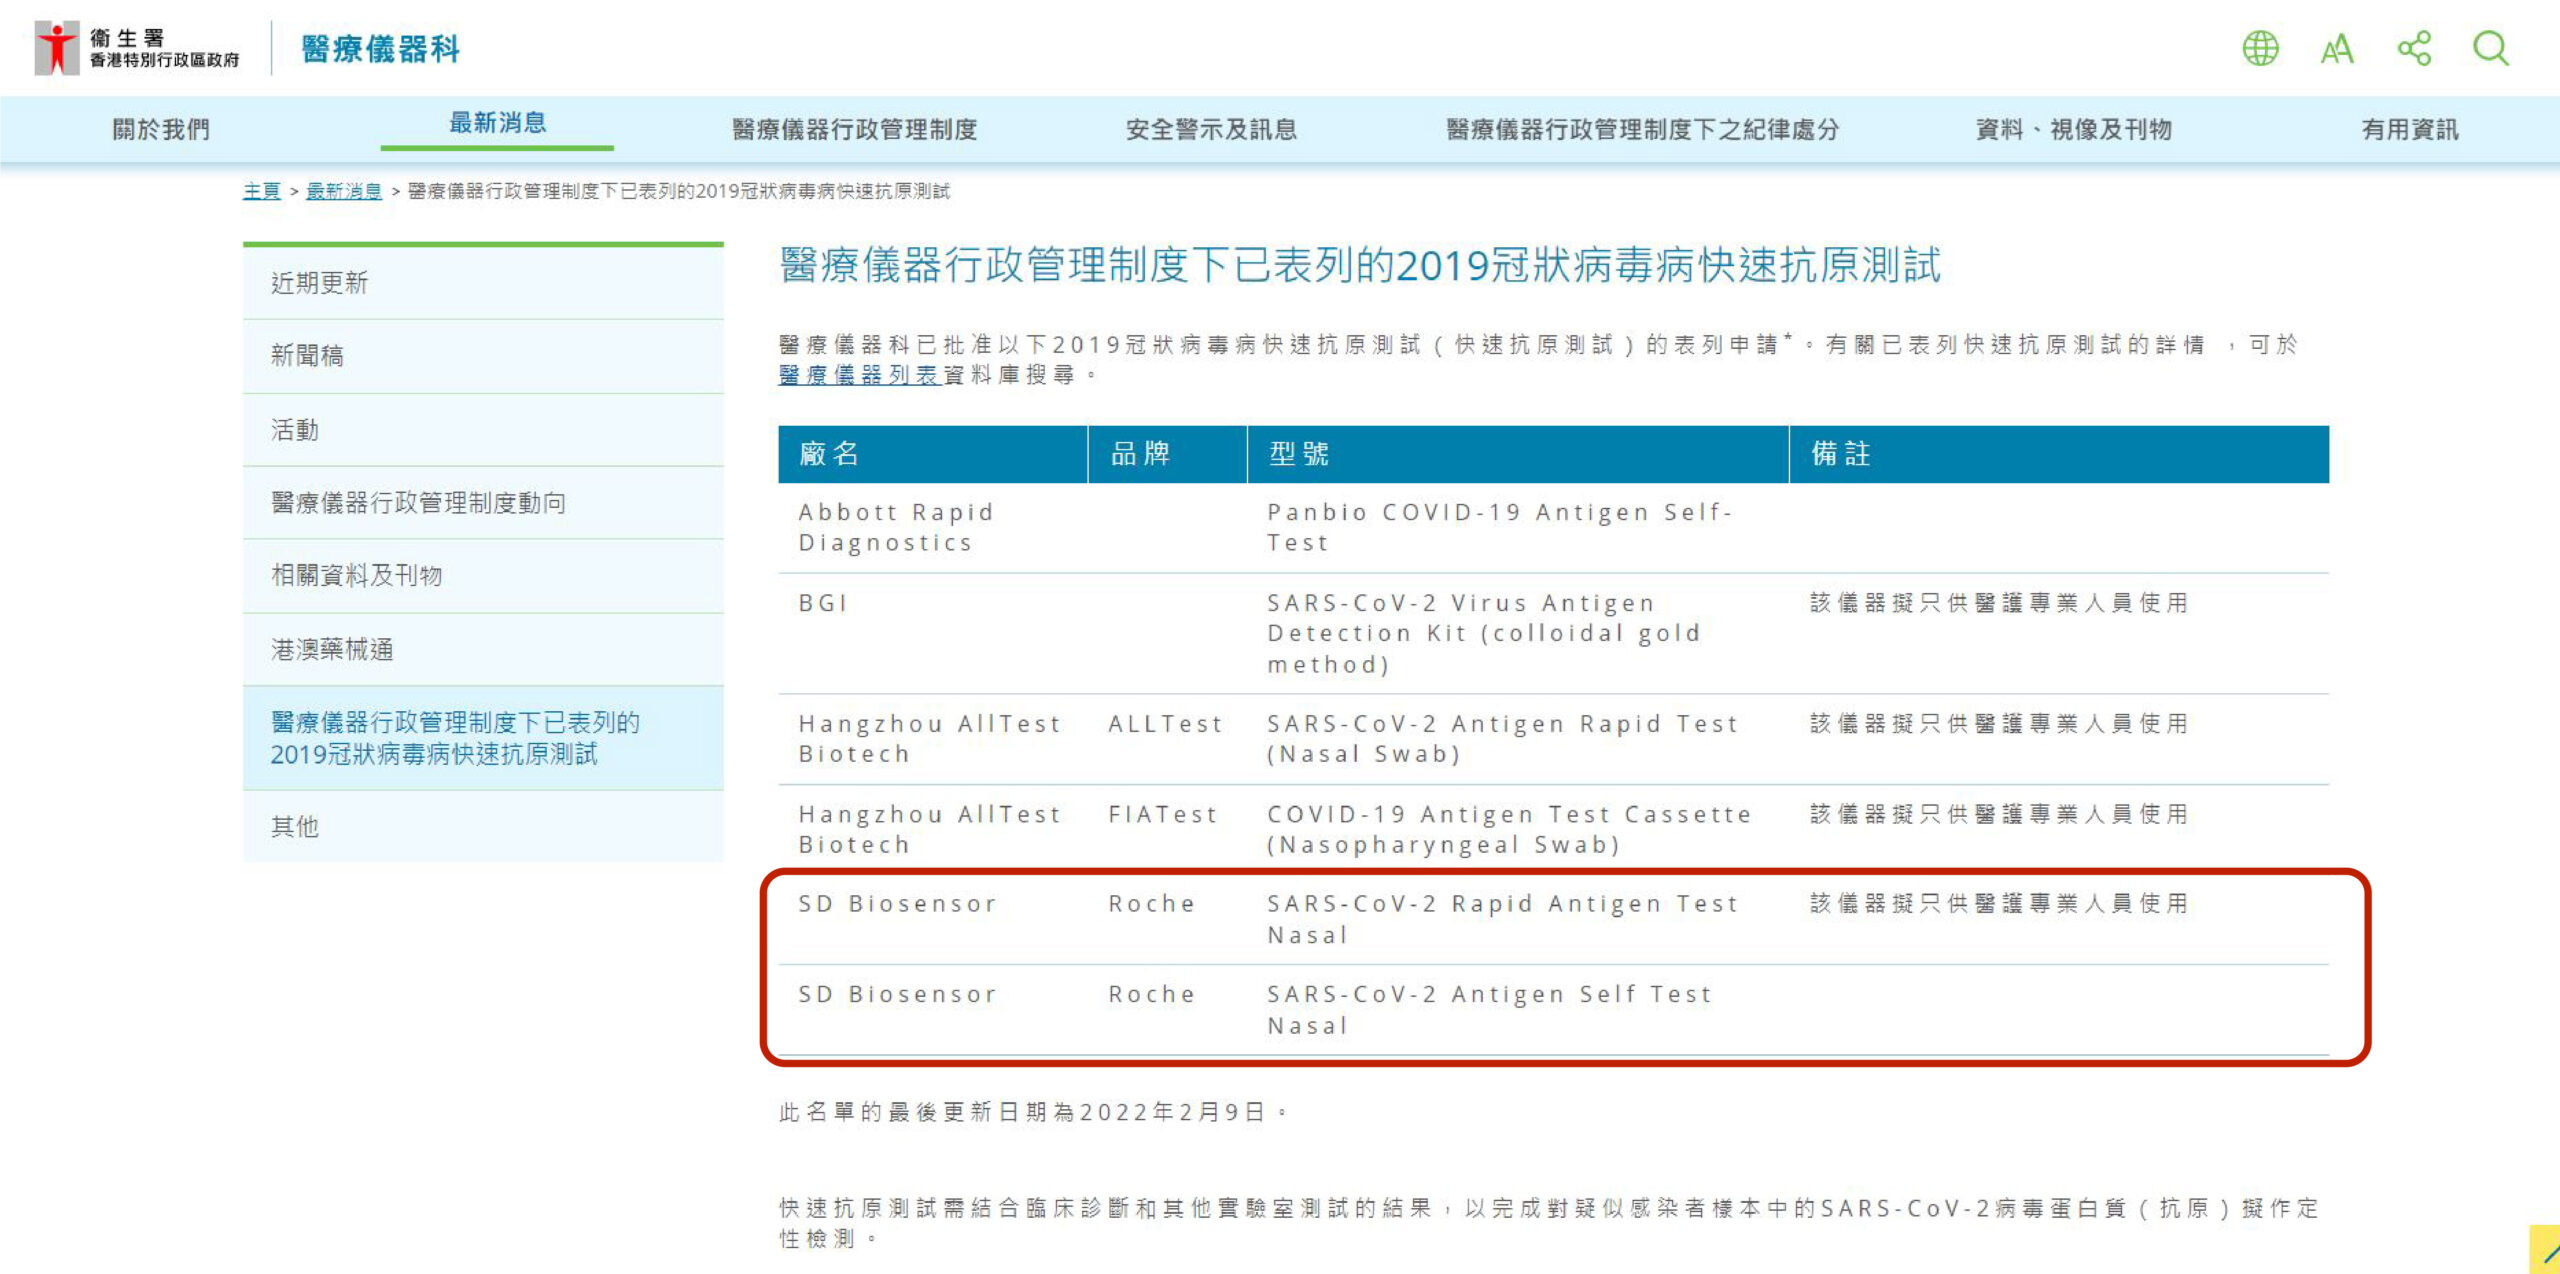Click the 品牌 column header
The image size is (2560, 1274).
tap(1168, 454)
